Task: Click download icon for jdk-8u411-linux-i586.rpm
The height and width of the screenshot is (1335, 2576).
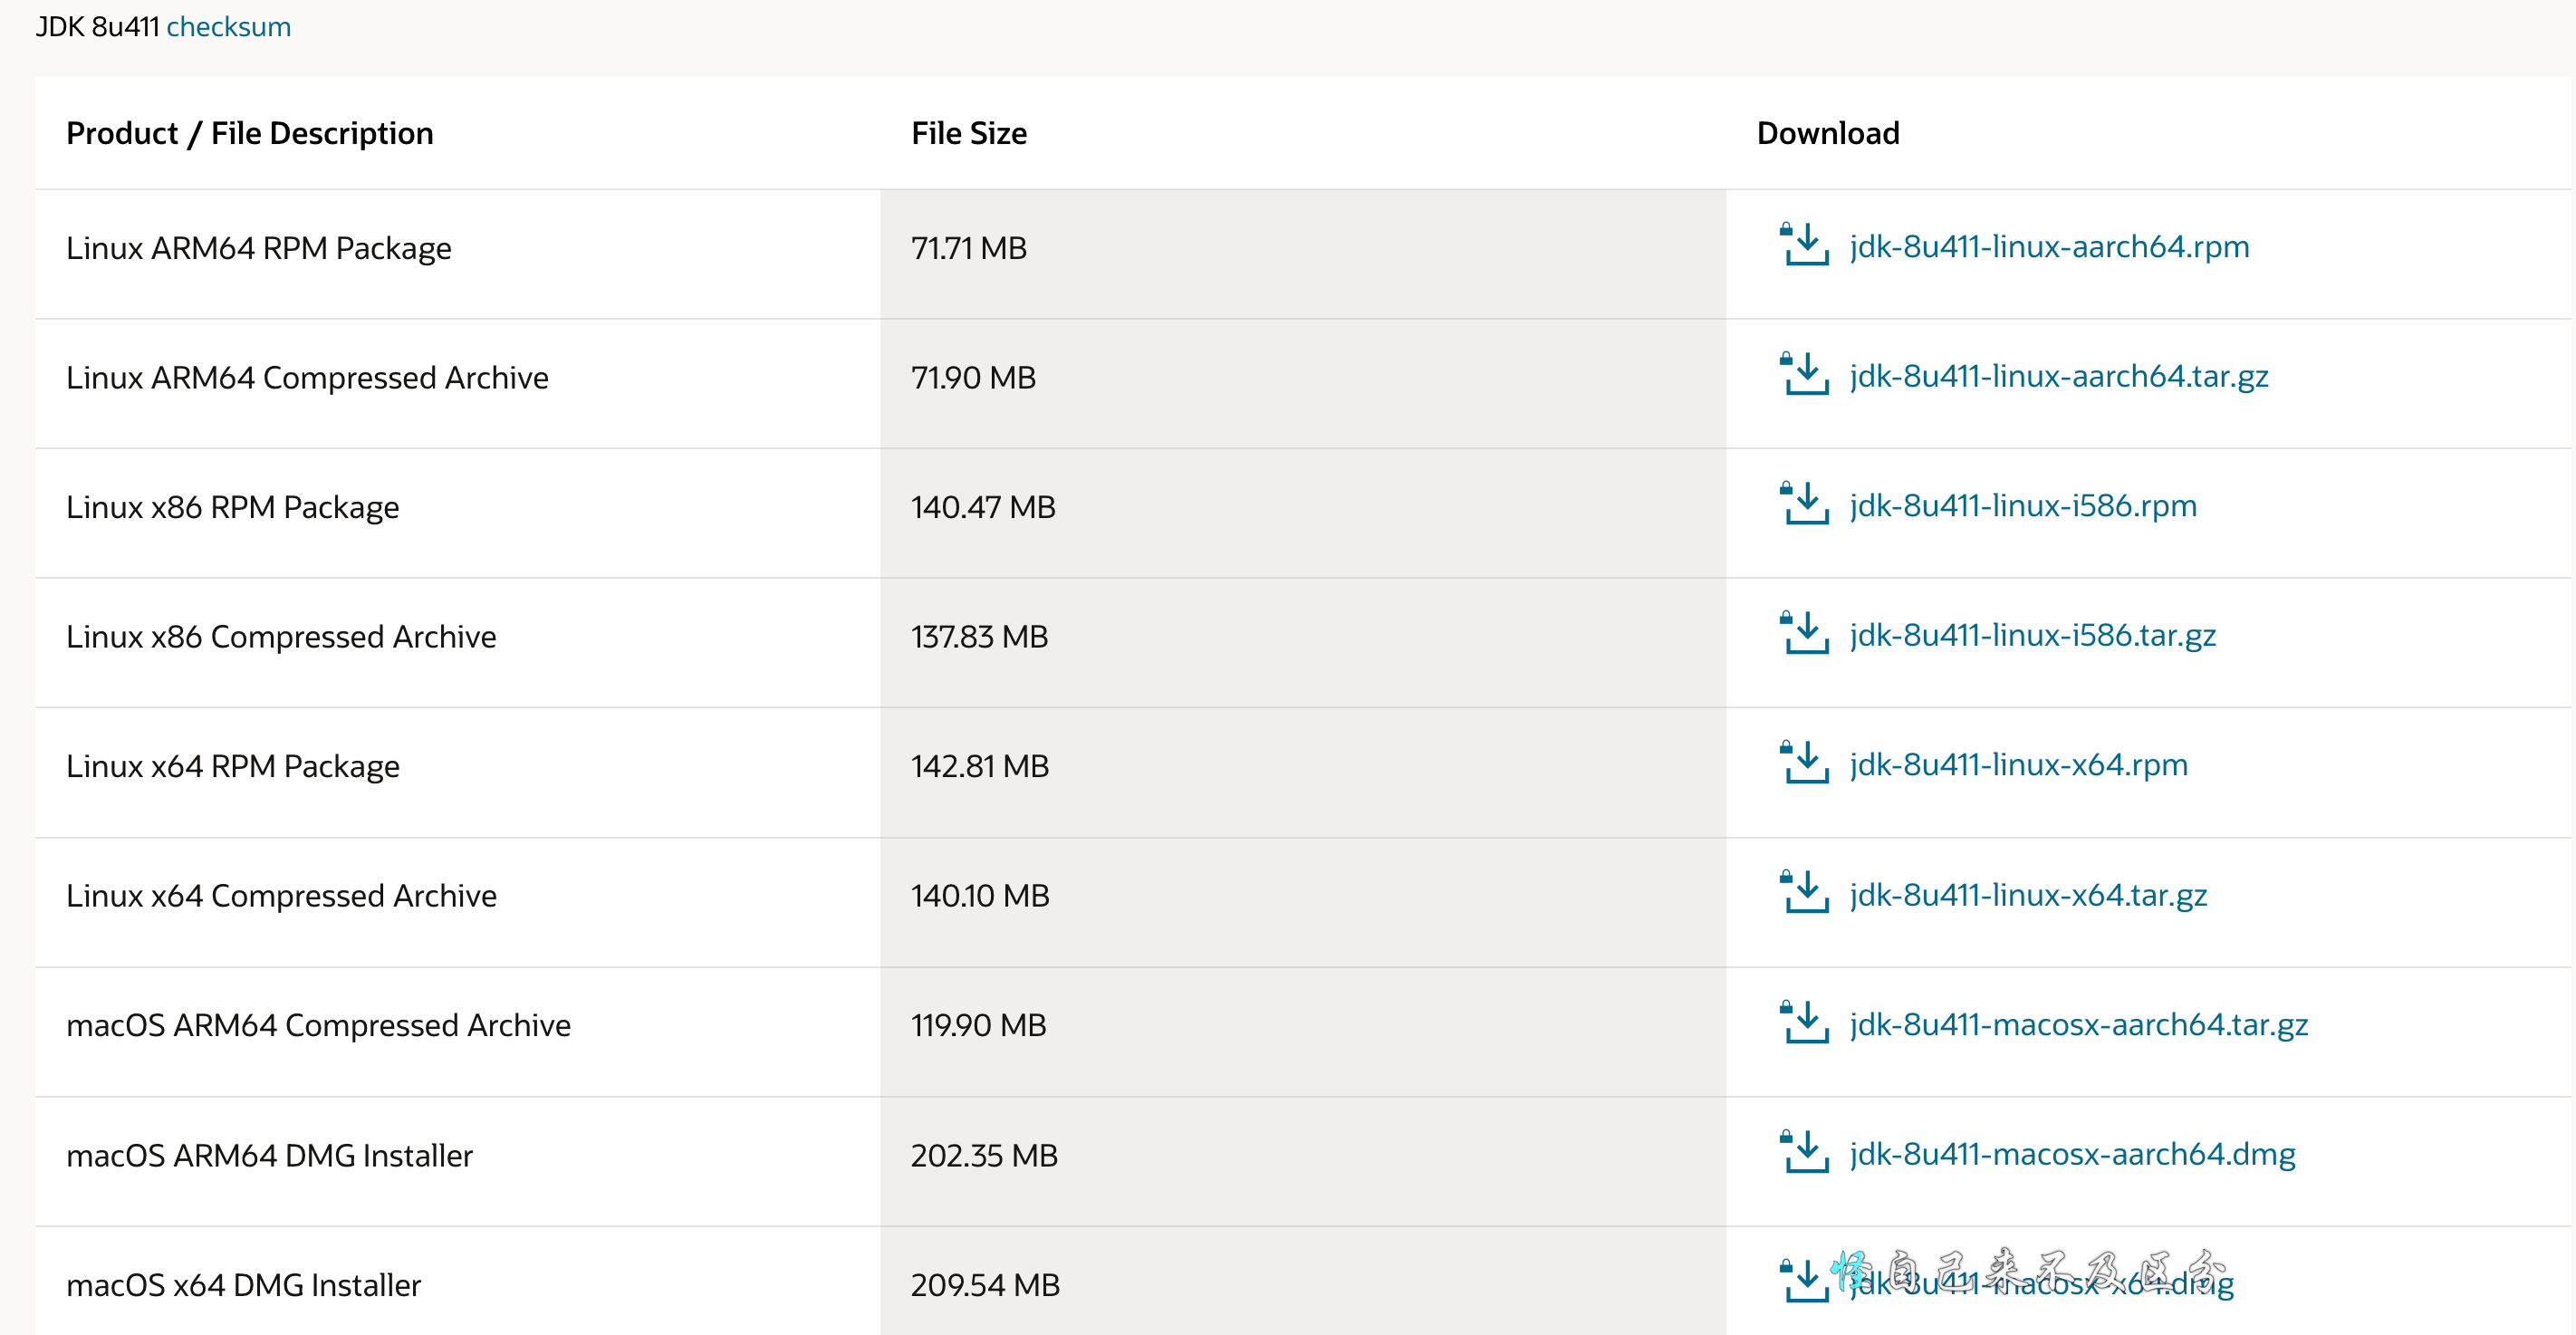Action: 1804,503
